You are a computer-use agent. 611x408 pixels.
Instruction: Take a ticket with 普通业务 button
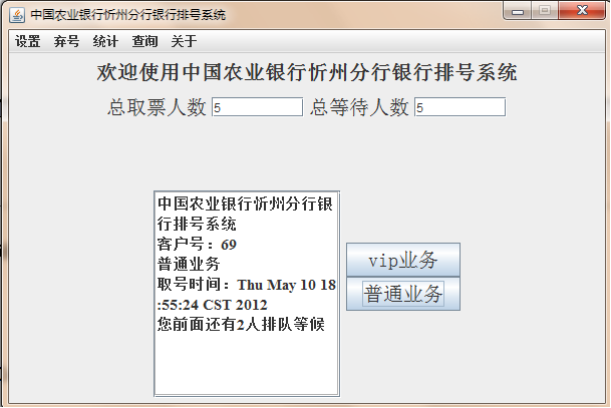coord(403,294)
